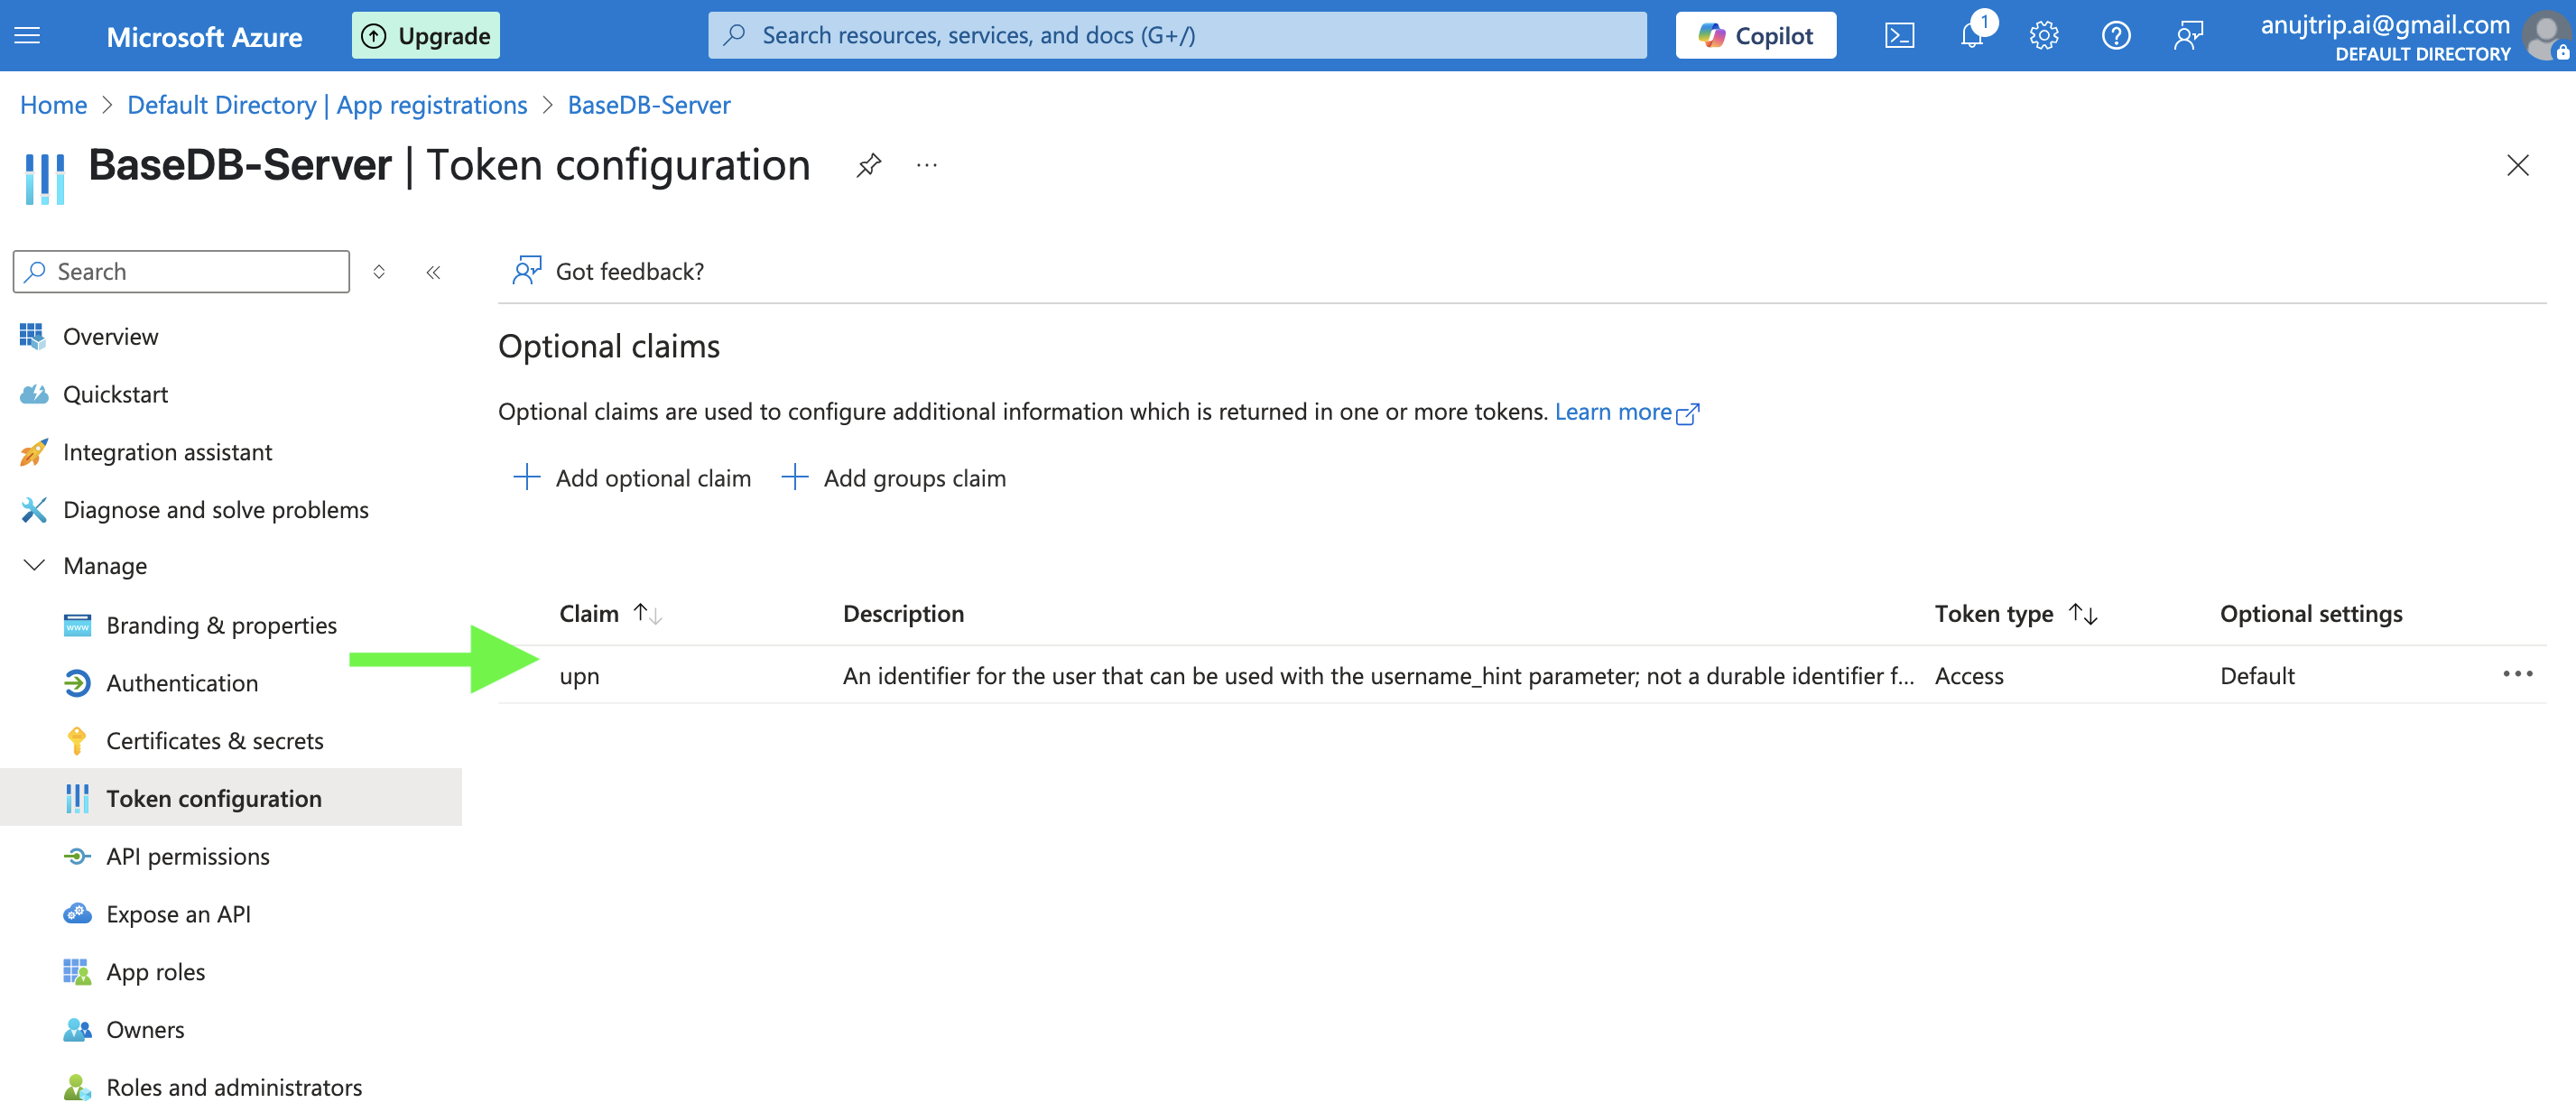Collapse the Manage section
2576x1112 pixels.
[x=34, y=566]
